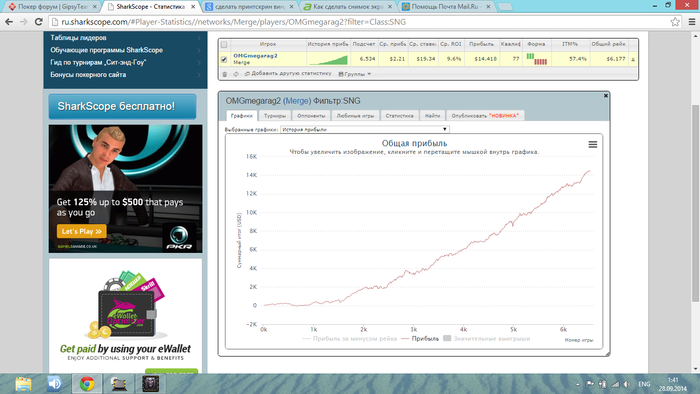Click the Merge link in the panel title

tap(297, 101)
